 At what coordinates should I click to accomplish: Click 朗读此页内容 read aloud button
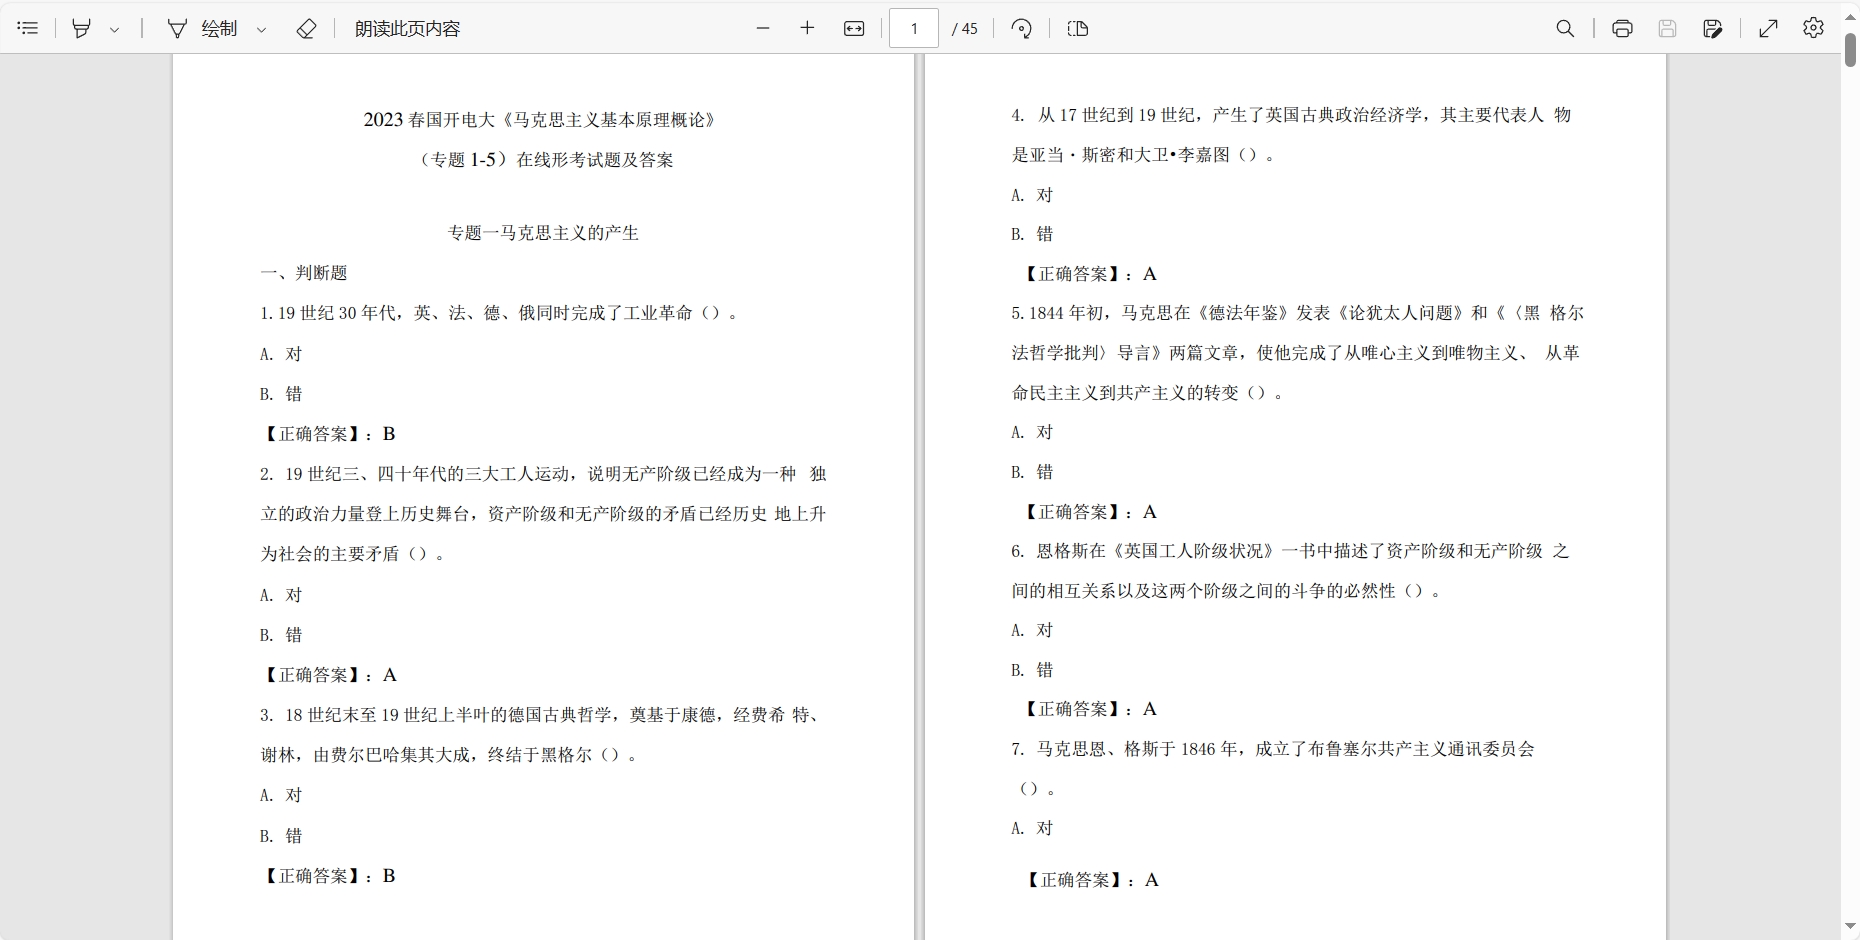point(407,28)
